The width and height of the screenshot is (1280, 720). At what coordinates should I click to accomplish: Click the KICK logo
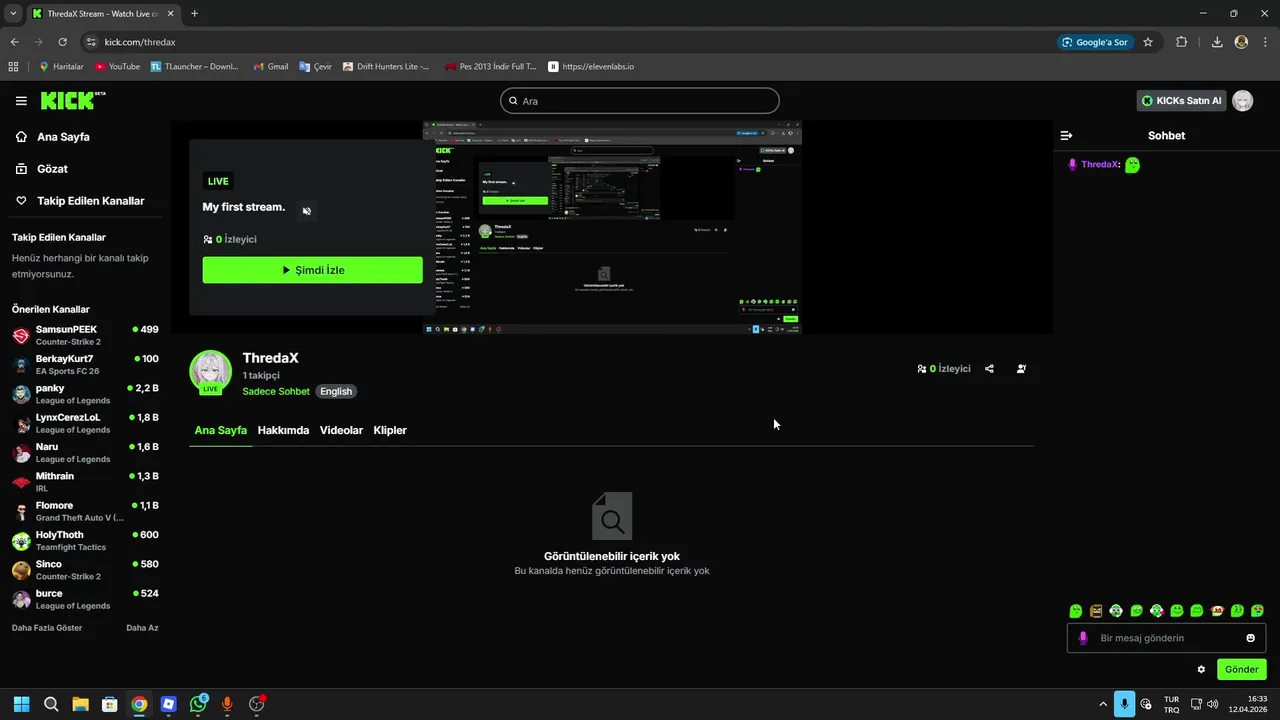pyautogui.click(x=73, y=100)
